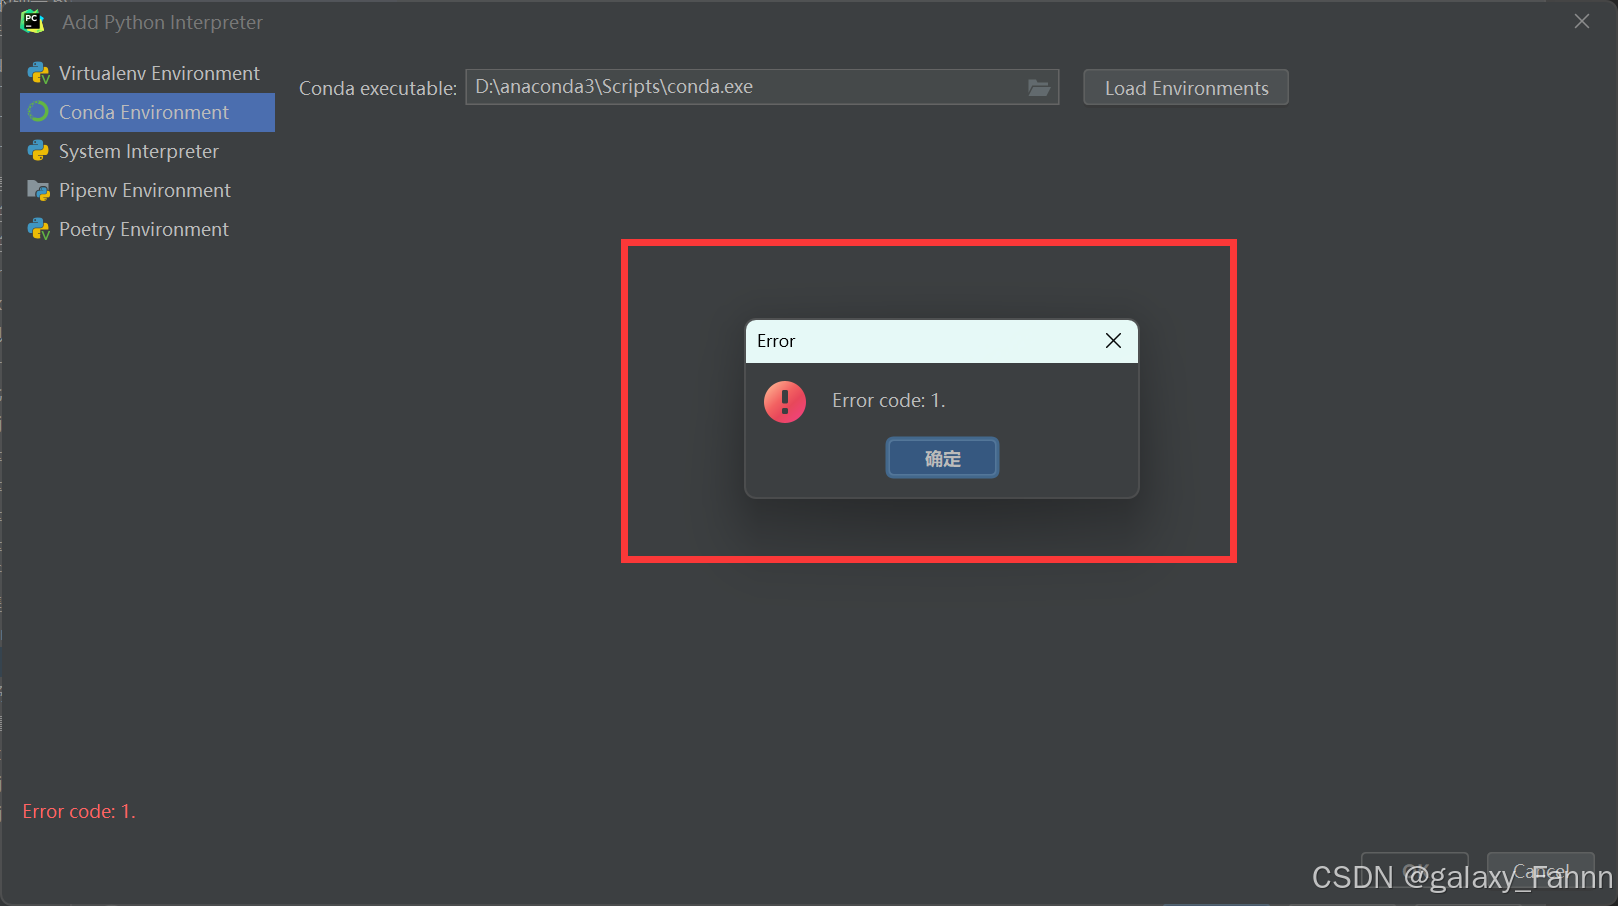Screen dimensions: 1618x906
Task: Click the Cancel button
Action: (x=1540, y=870)
